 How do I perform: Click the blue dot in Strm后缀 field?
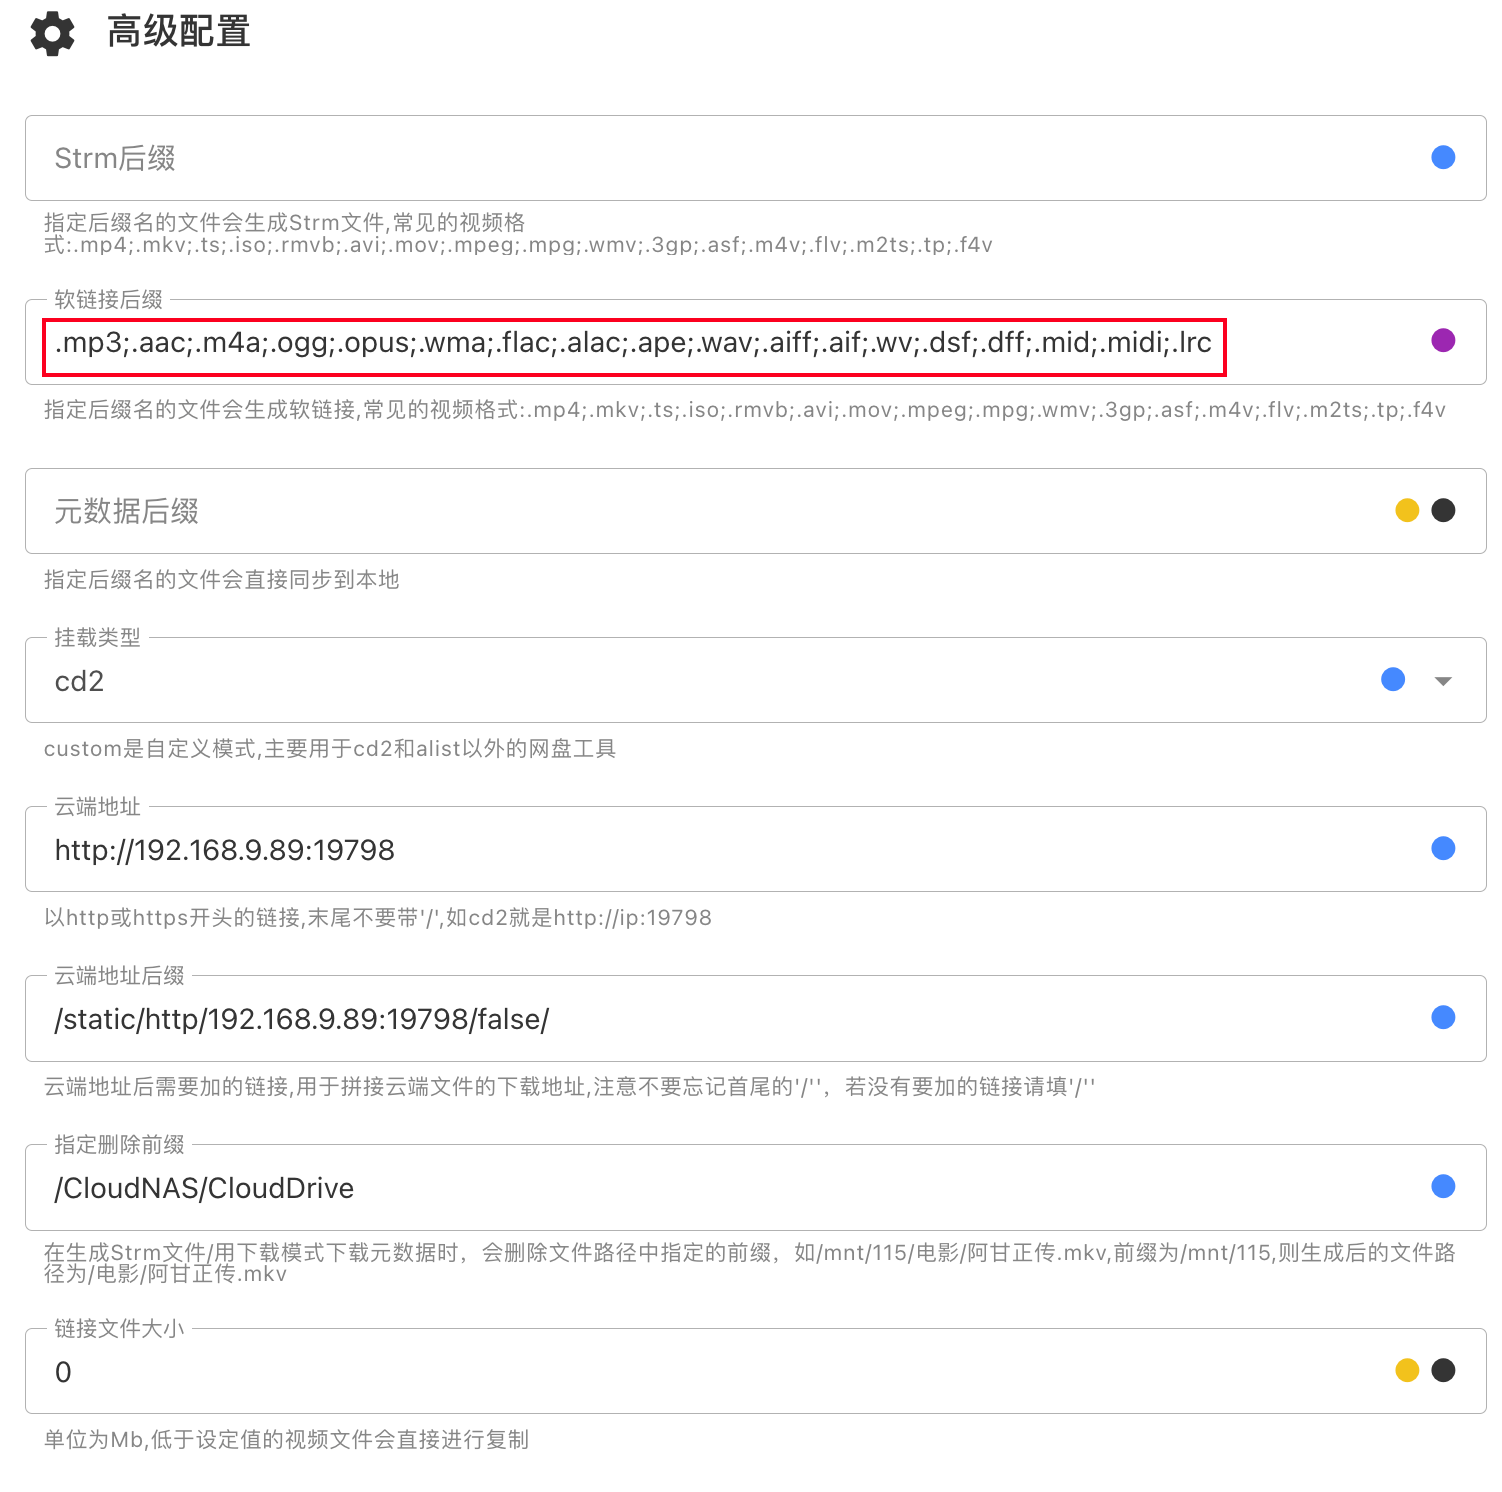[x=1442, y=158]
